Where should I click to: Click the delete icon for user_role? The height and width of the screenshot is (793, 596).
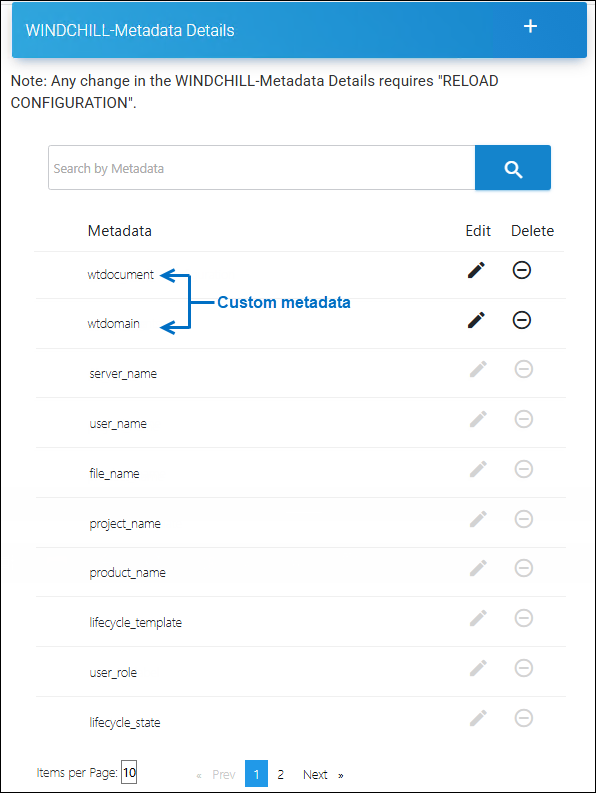pos(524,668)
